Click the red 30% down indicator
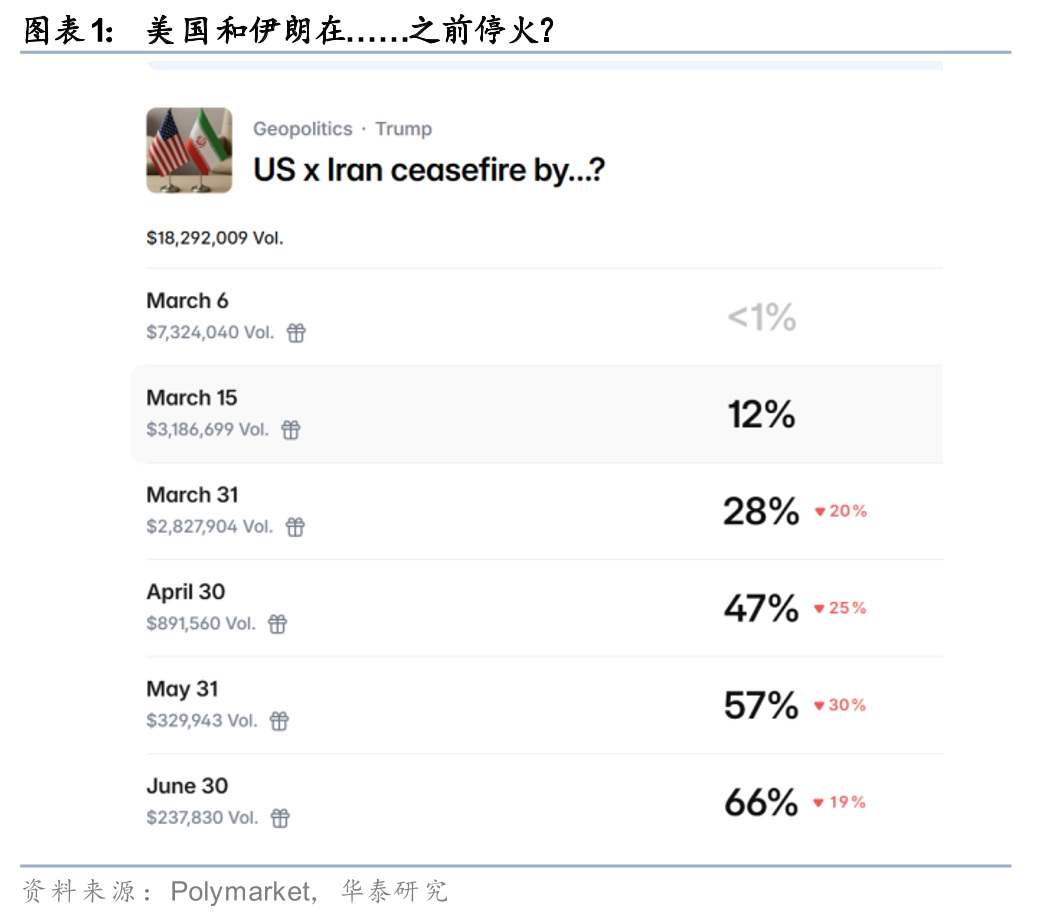The image size is (1048, 916). click(840, 705)
